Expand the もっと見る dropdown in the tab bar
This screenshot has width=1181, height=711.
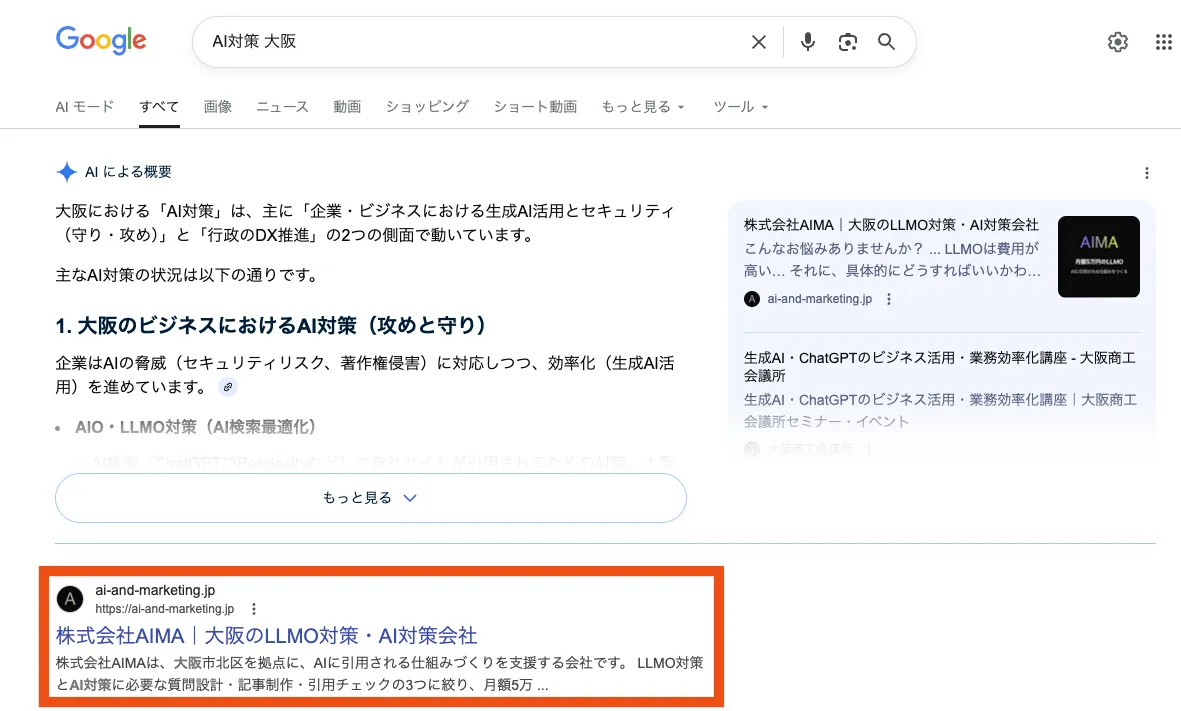[642, 107]
